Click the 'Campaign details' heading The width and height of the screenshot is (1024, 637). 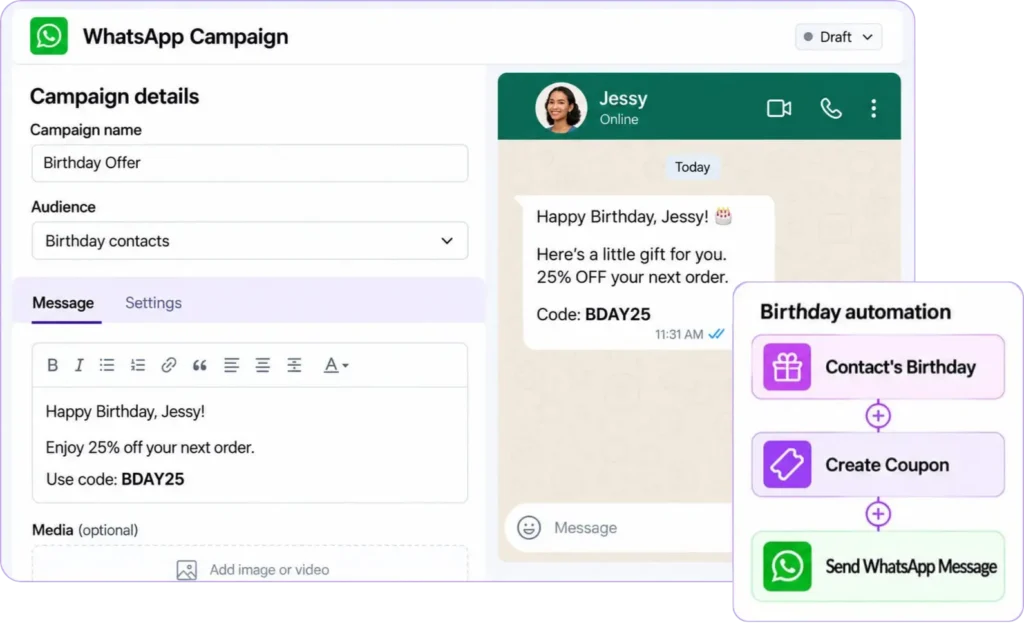coord(114,96)
